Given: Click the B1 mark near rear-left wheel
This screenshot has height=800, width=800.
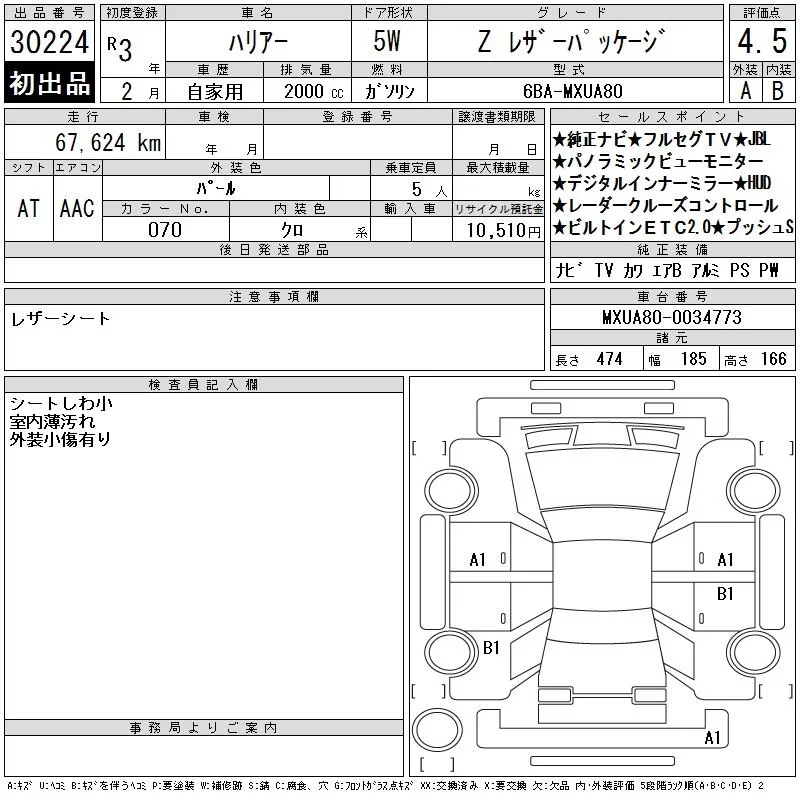Looking at the screenshot, I should point(491,648).
